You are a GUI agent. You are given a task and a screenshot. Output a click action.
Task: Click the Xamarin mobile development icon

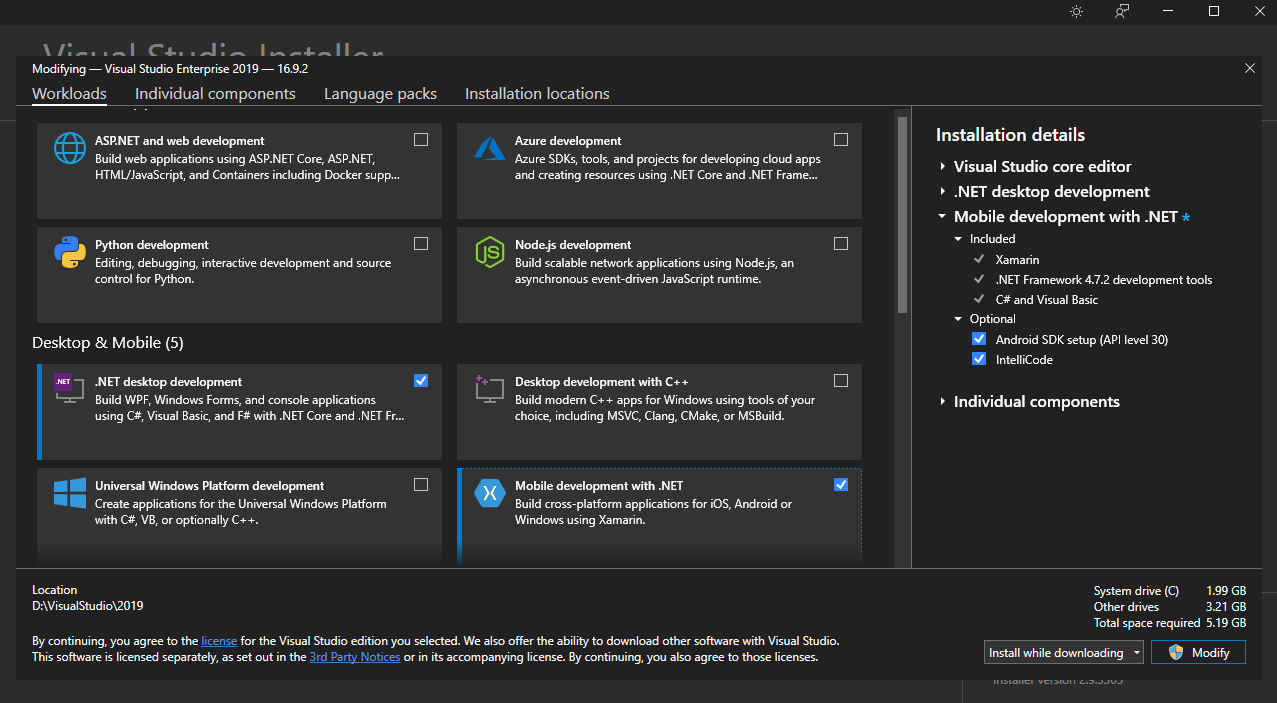[x=490, y=493]
